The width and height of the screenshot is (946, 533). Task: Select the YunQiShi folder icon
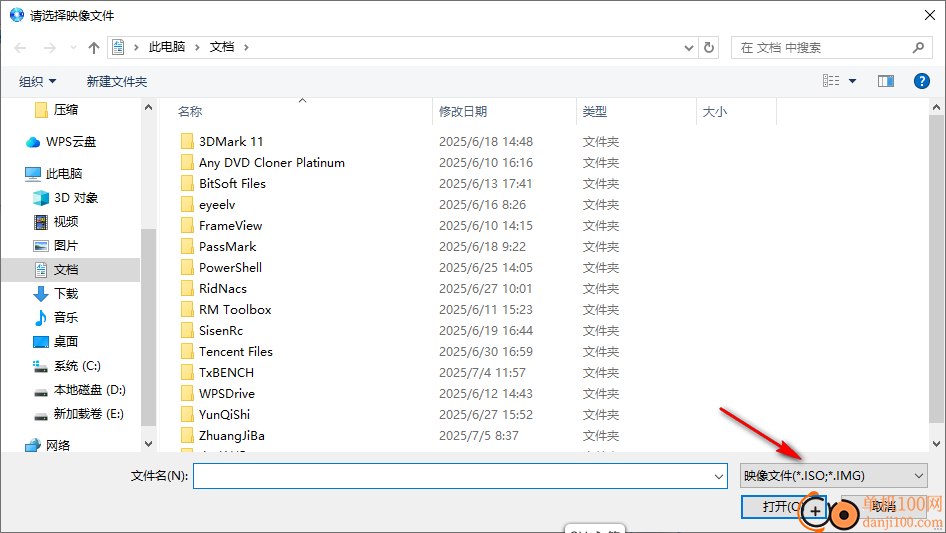point(187,415)
